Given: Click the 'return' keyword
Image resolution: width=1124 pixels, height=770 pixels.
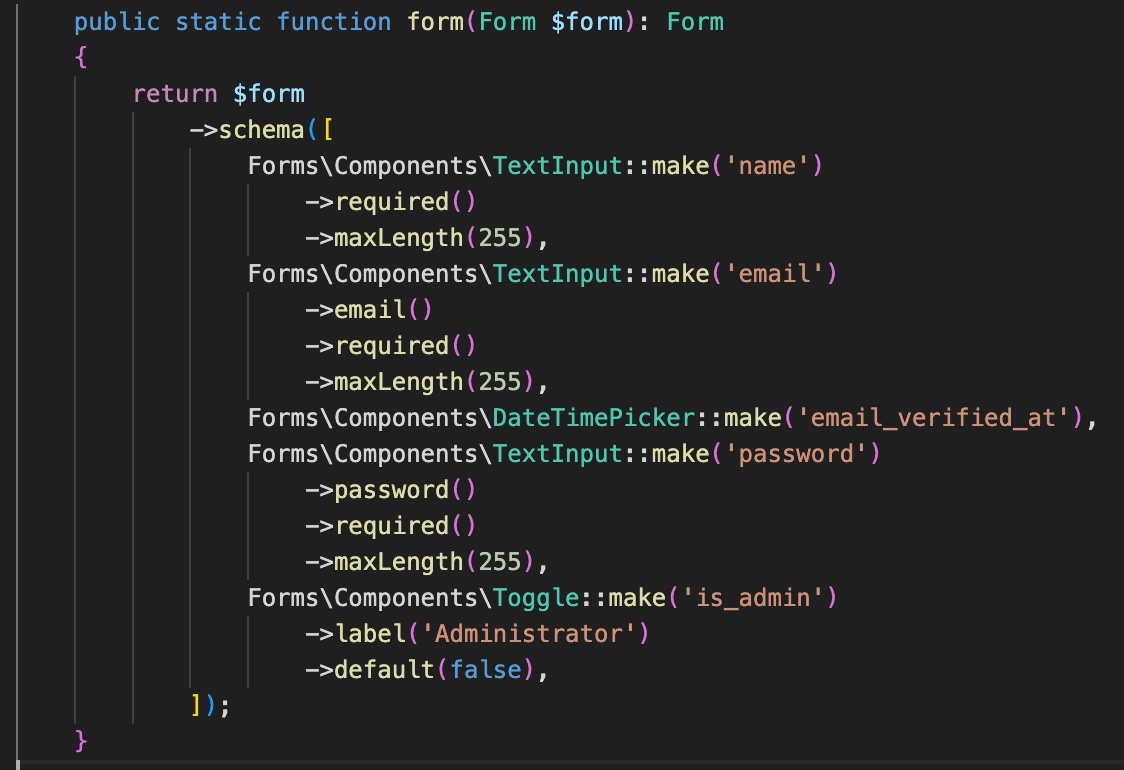Looking at the screenshot, I should click(175, 94).
